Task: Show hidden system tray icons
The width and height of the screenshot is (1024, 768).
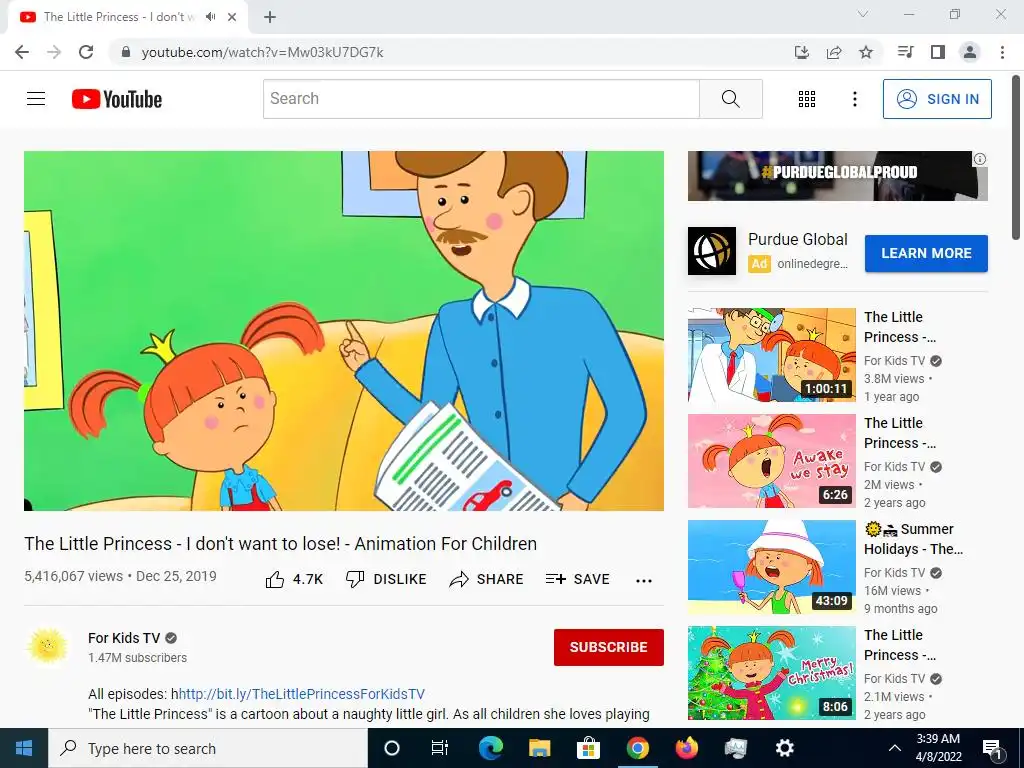Action: tap(895, 748)
